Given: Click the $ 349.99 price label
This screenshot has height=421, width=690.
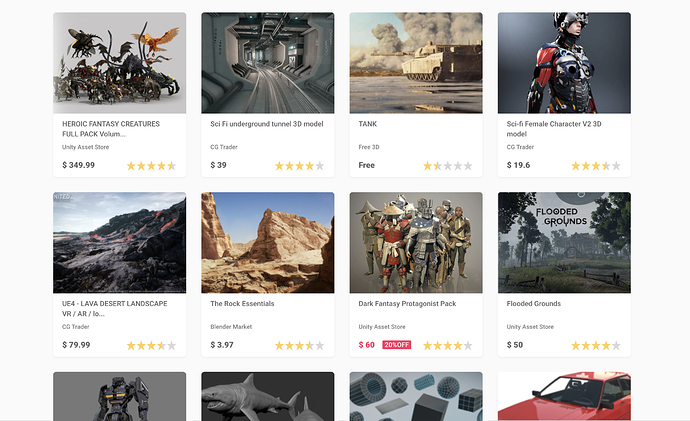Looking at the screenshot, I should 78,165.
